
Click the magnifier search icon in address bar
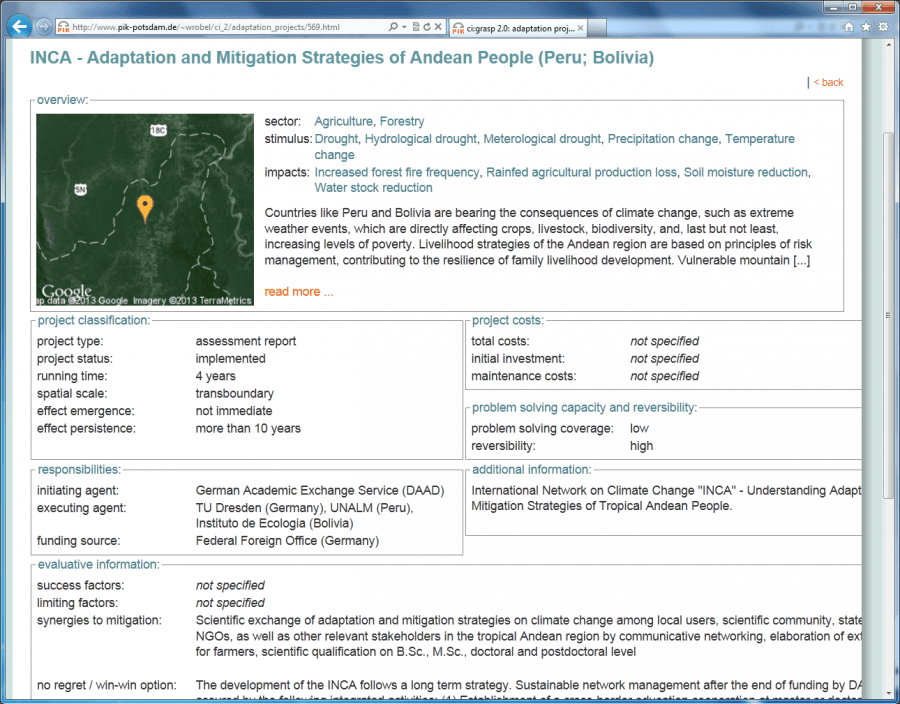tap(393, 27)
